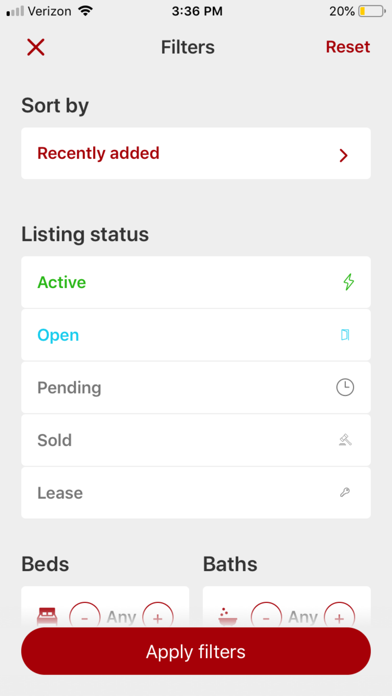Viewport: 392px width, 696px height.
Task: Click the blue door Open house icon
Action: pos(345,335)
